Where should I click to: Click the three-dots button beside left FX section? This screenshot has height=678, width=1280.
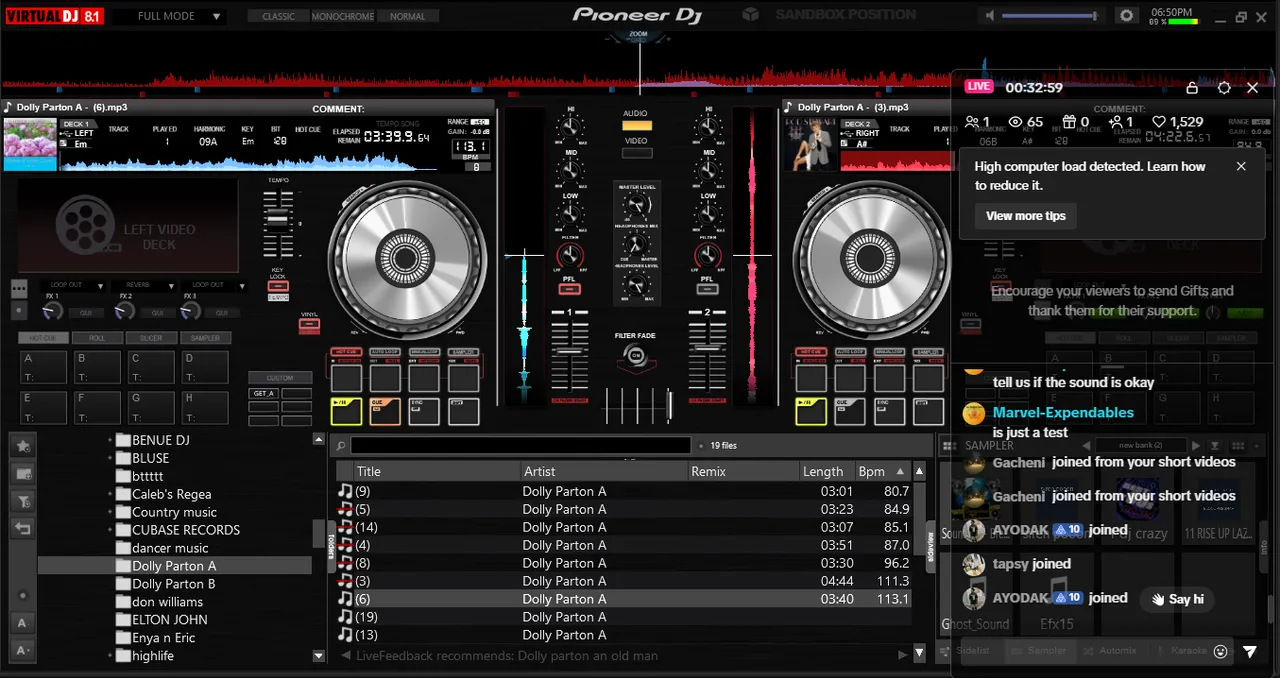click(x=19, y=288)
